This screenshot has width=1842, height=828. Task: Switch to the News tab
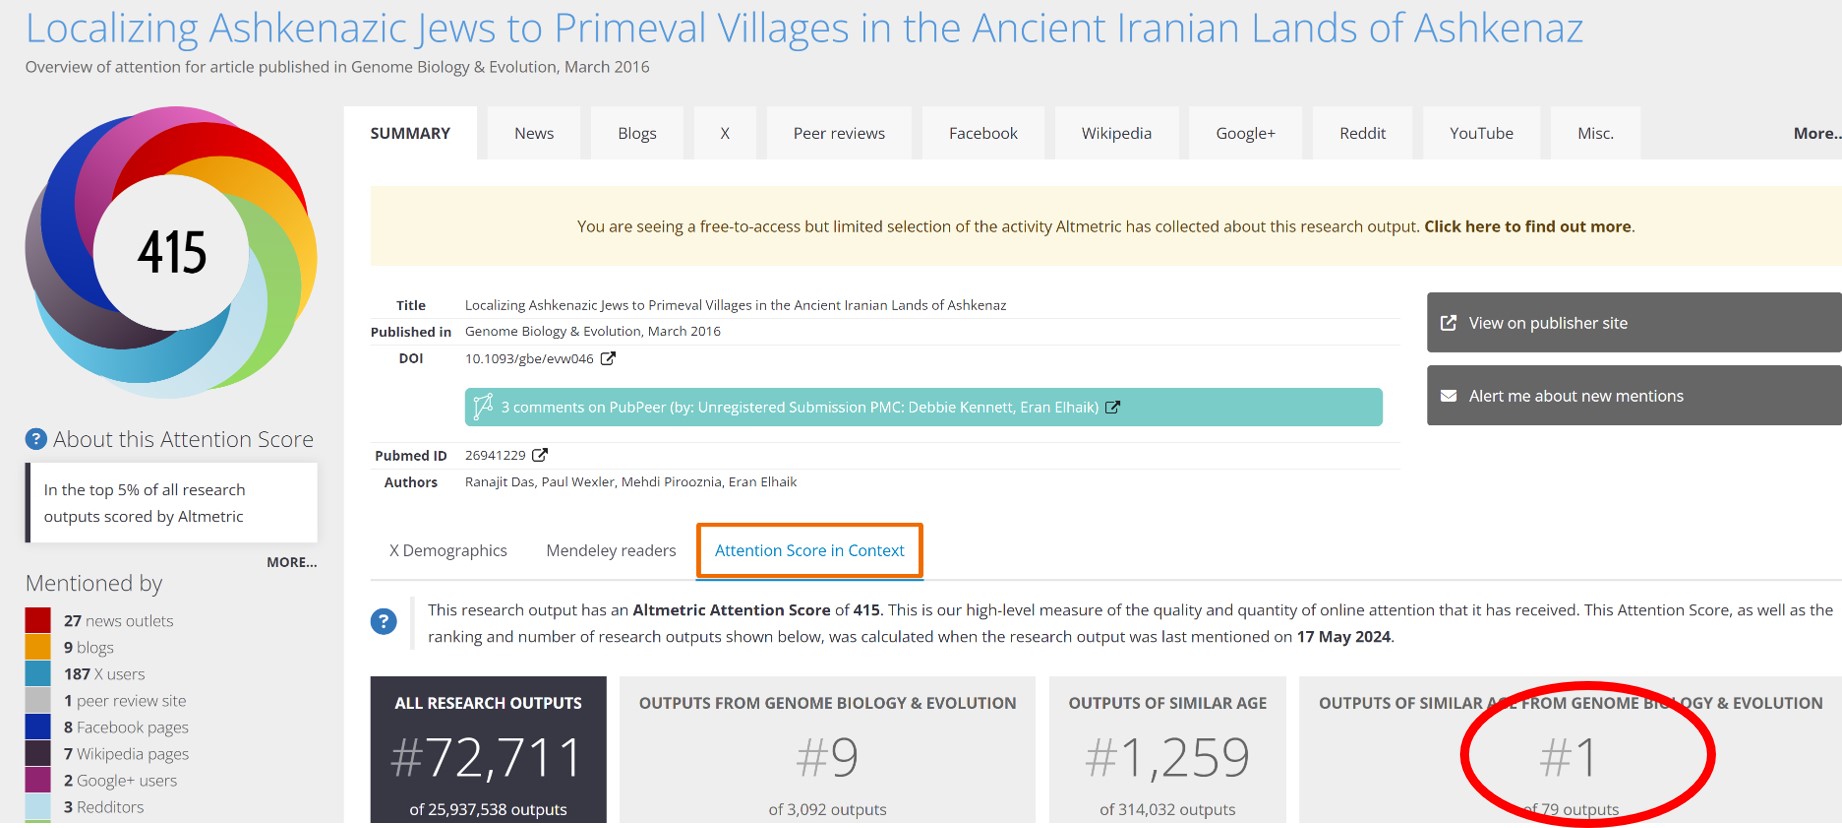point(534,133)
